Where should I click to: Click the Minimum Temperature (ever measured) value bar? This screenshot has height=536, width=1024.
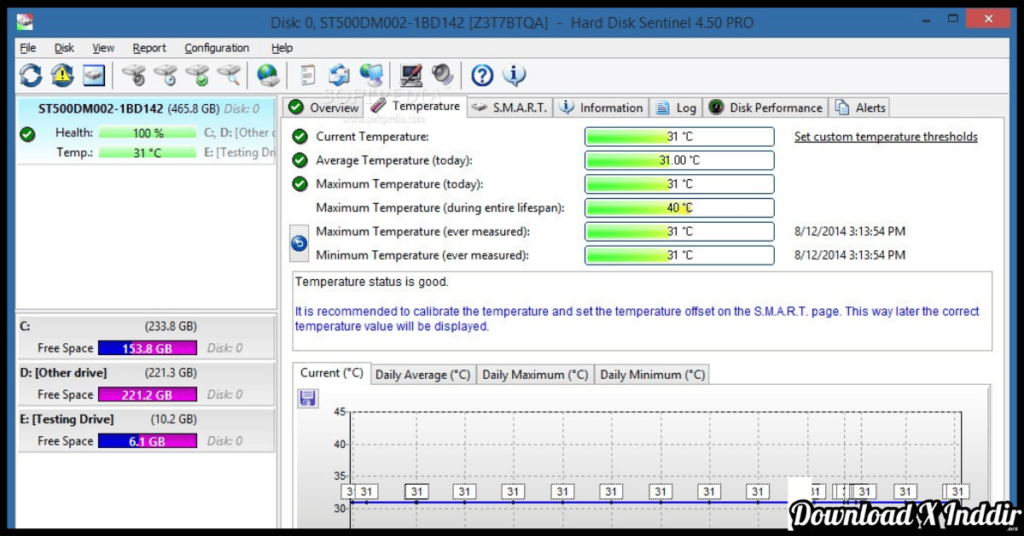coord(679,255)
